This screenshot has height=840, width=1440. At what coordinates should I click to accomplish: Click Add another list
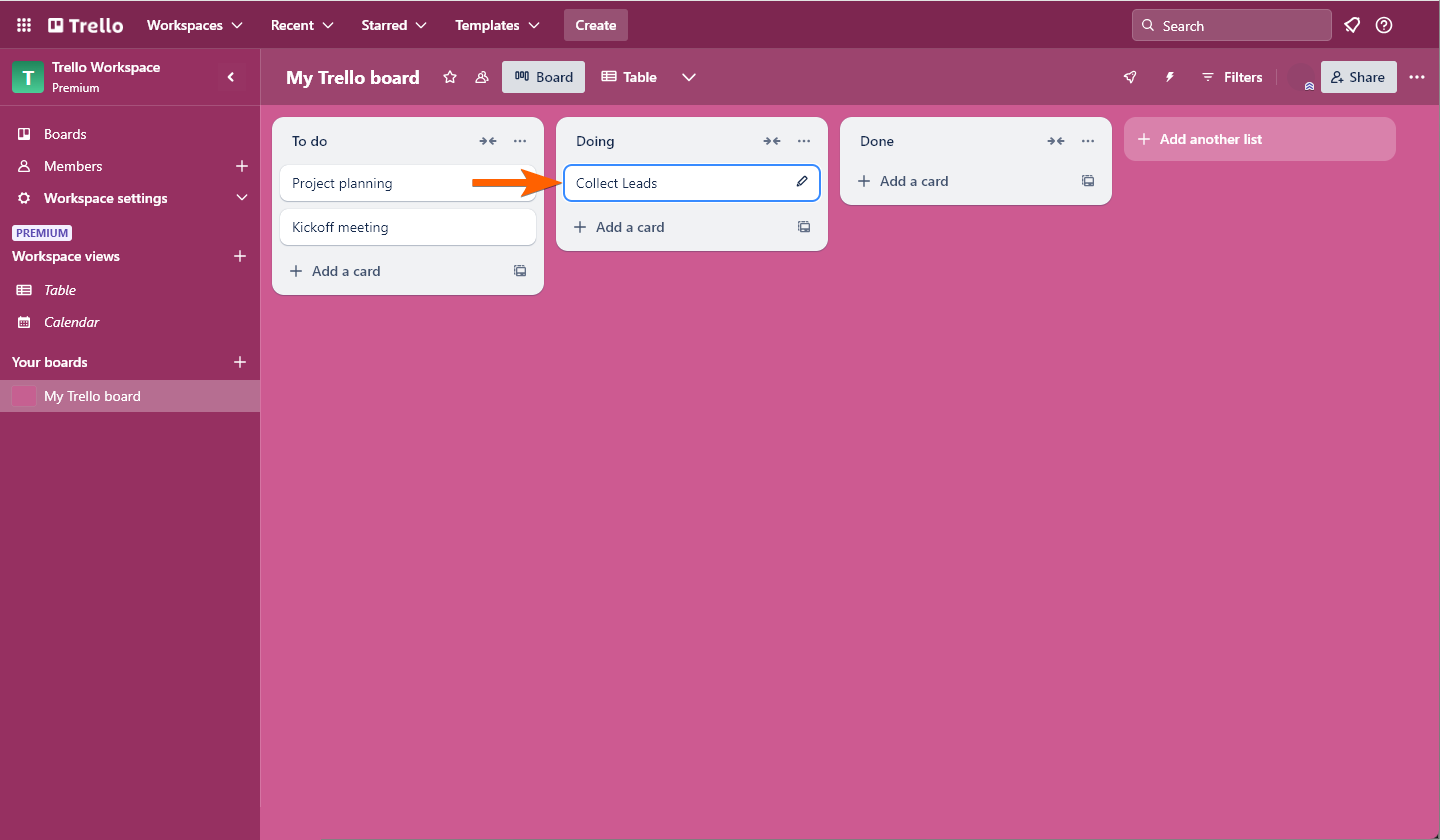(x=1260, y=139)
